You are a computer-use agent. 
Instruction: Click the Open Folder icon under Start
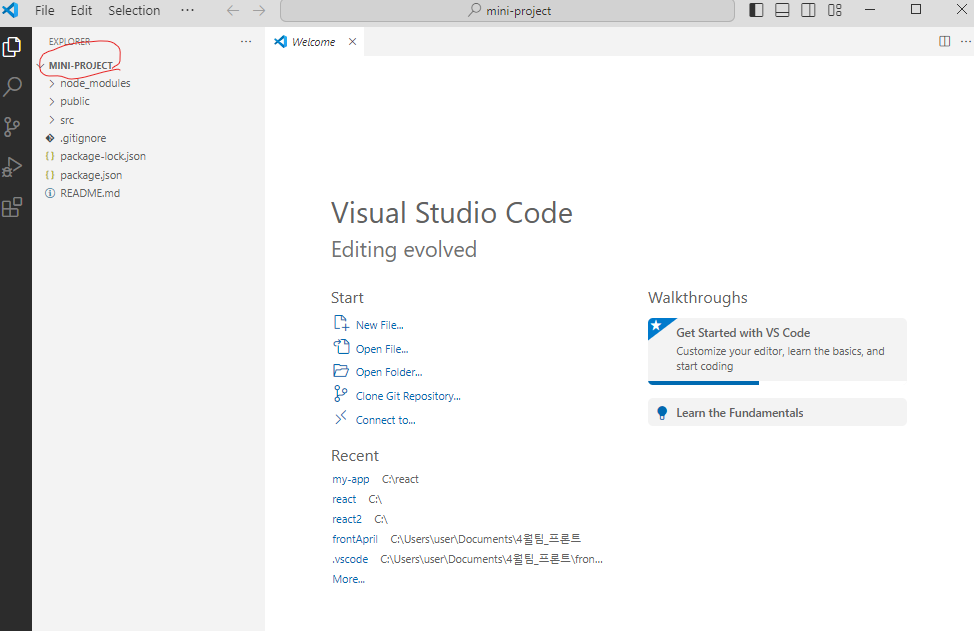click(x=341, y=371)
